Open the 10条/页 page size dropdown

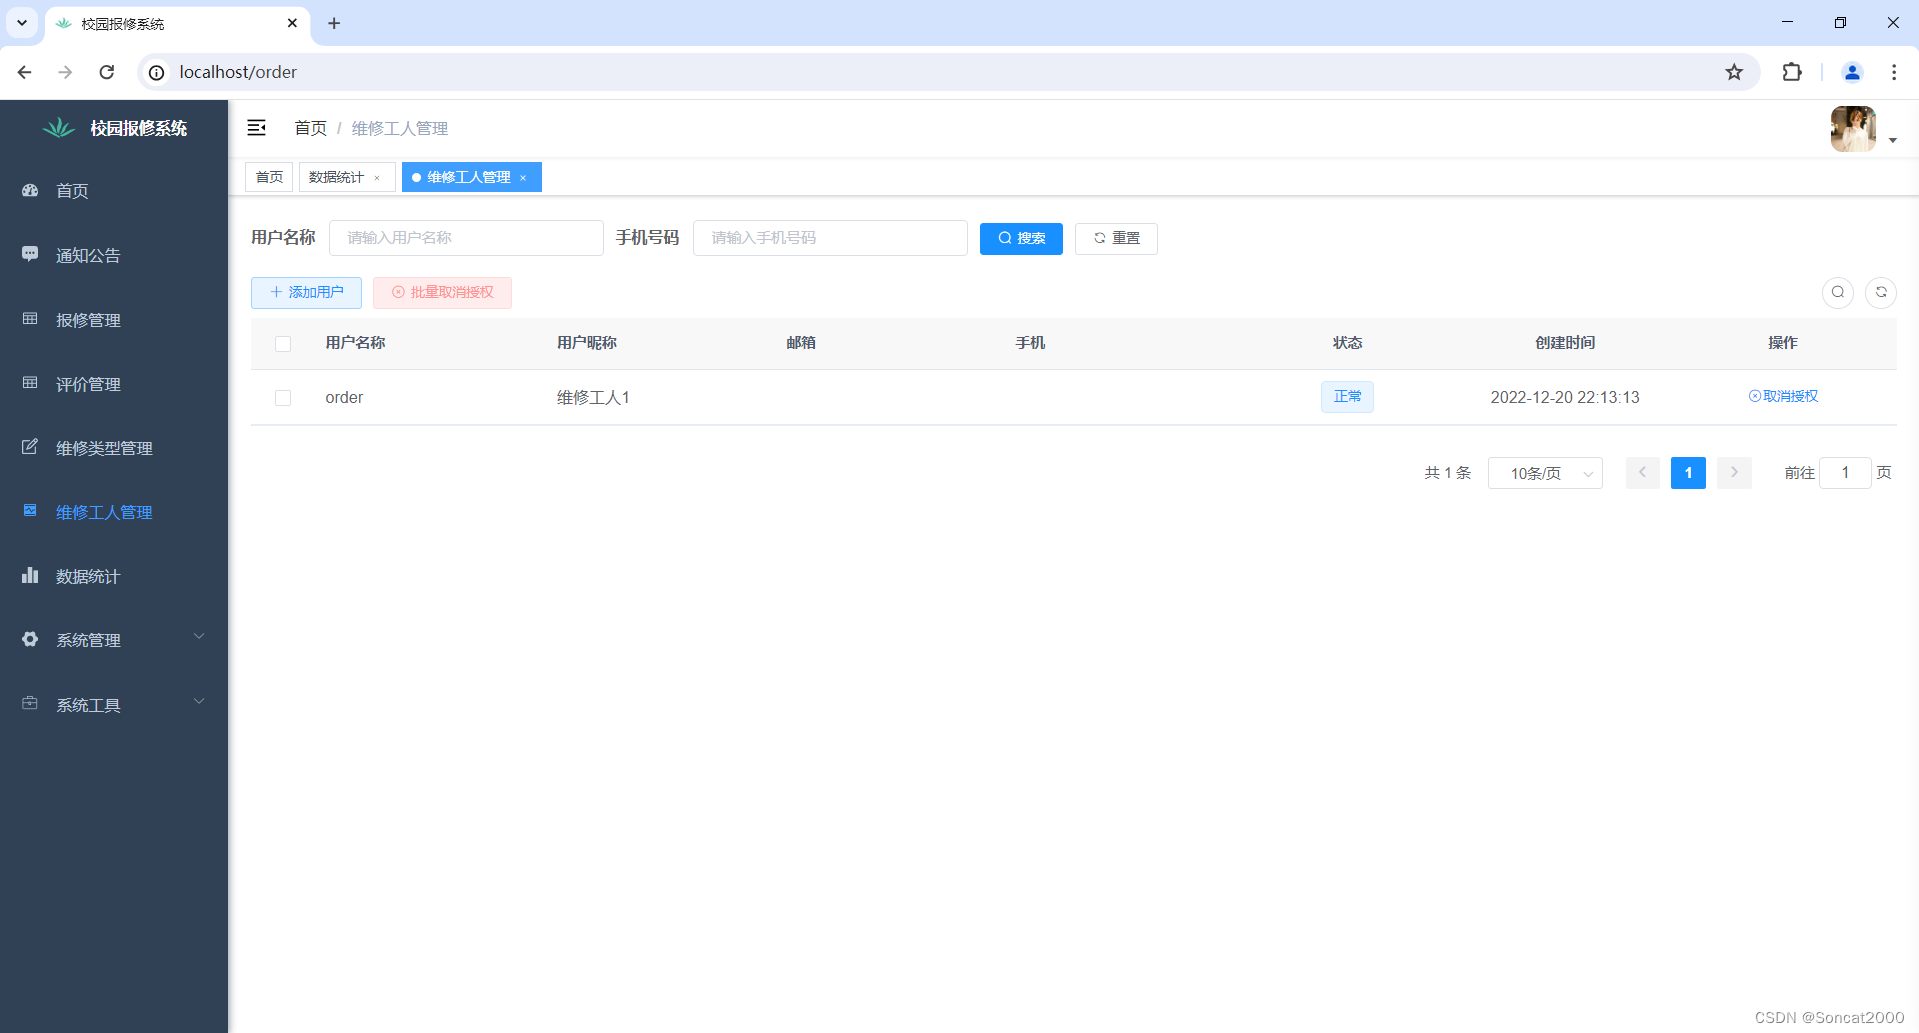tap(1545, 473)
